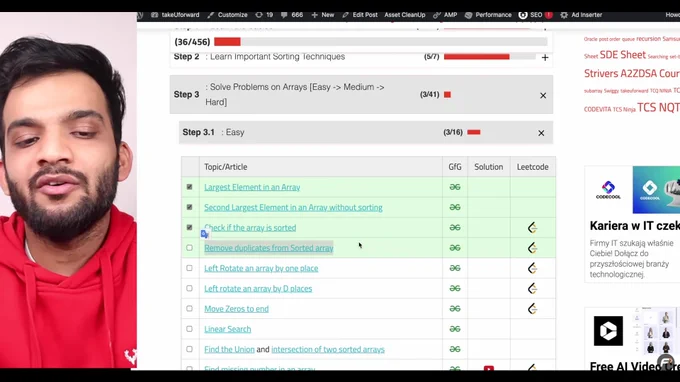The height and width of the screenshot is (382, 680).
Task: Click the Ad Inserter gear icon
Action: 564,15
